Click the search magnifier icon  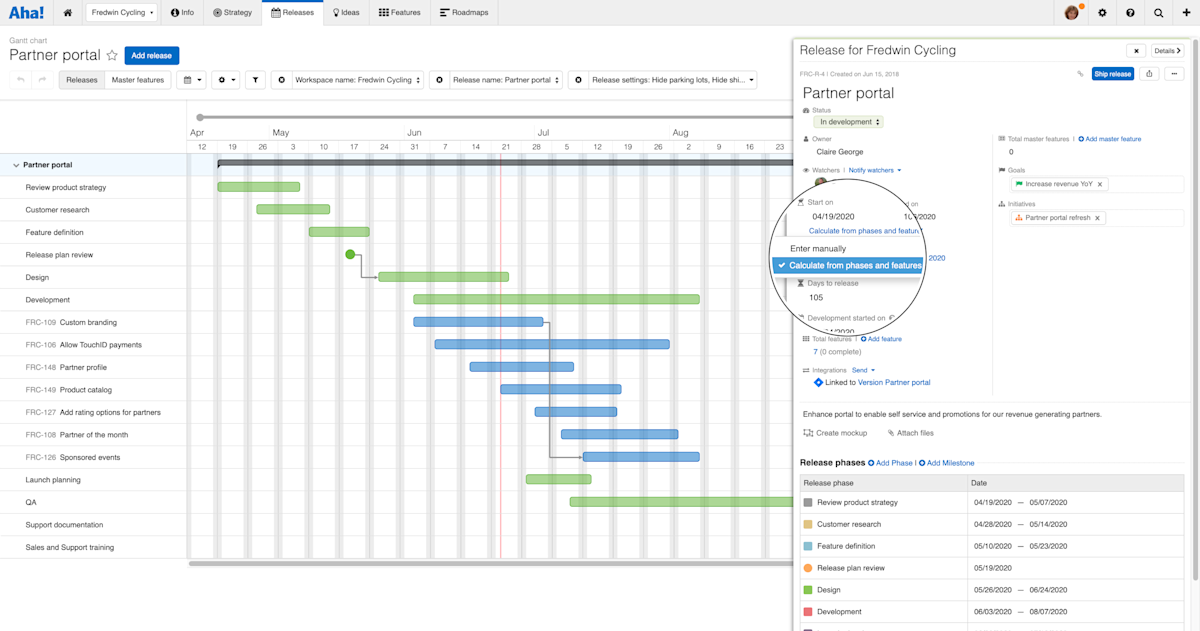coord(1158,13)
